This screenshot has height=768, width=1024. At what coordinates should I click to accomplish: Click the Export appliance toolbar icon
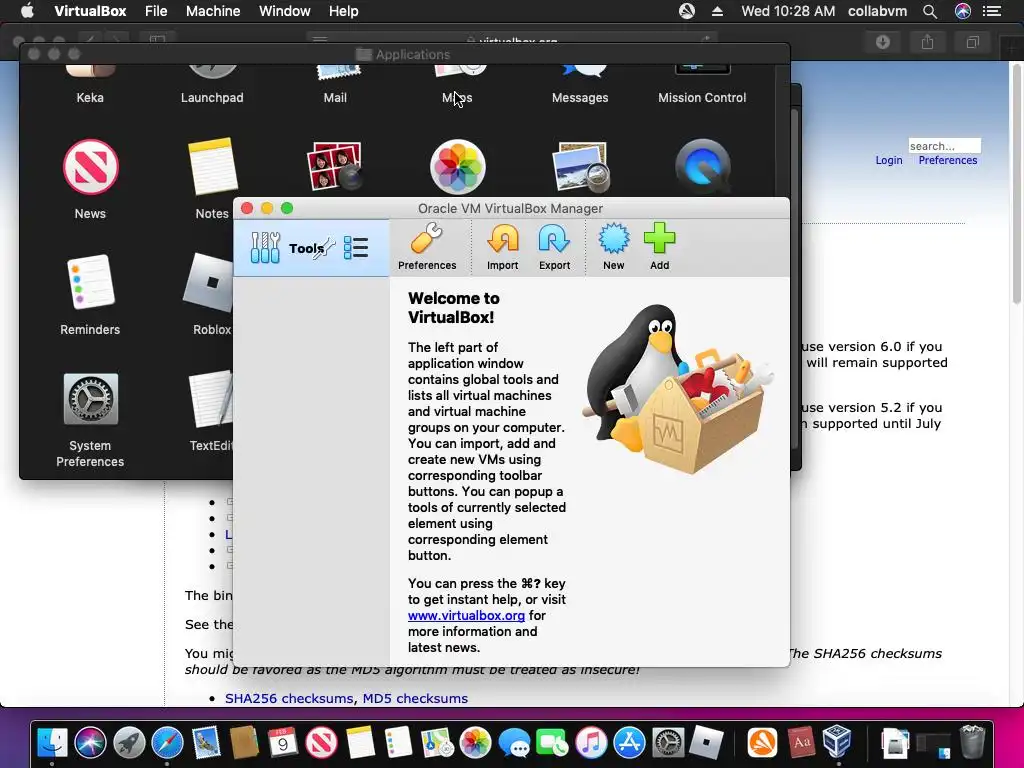[554, 246]
